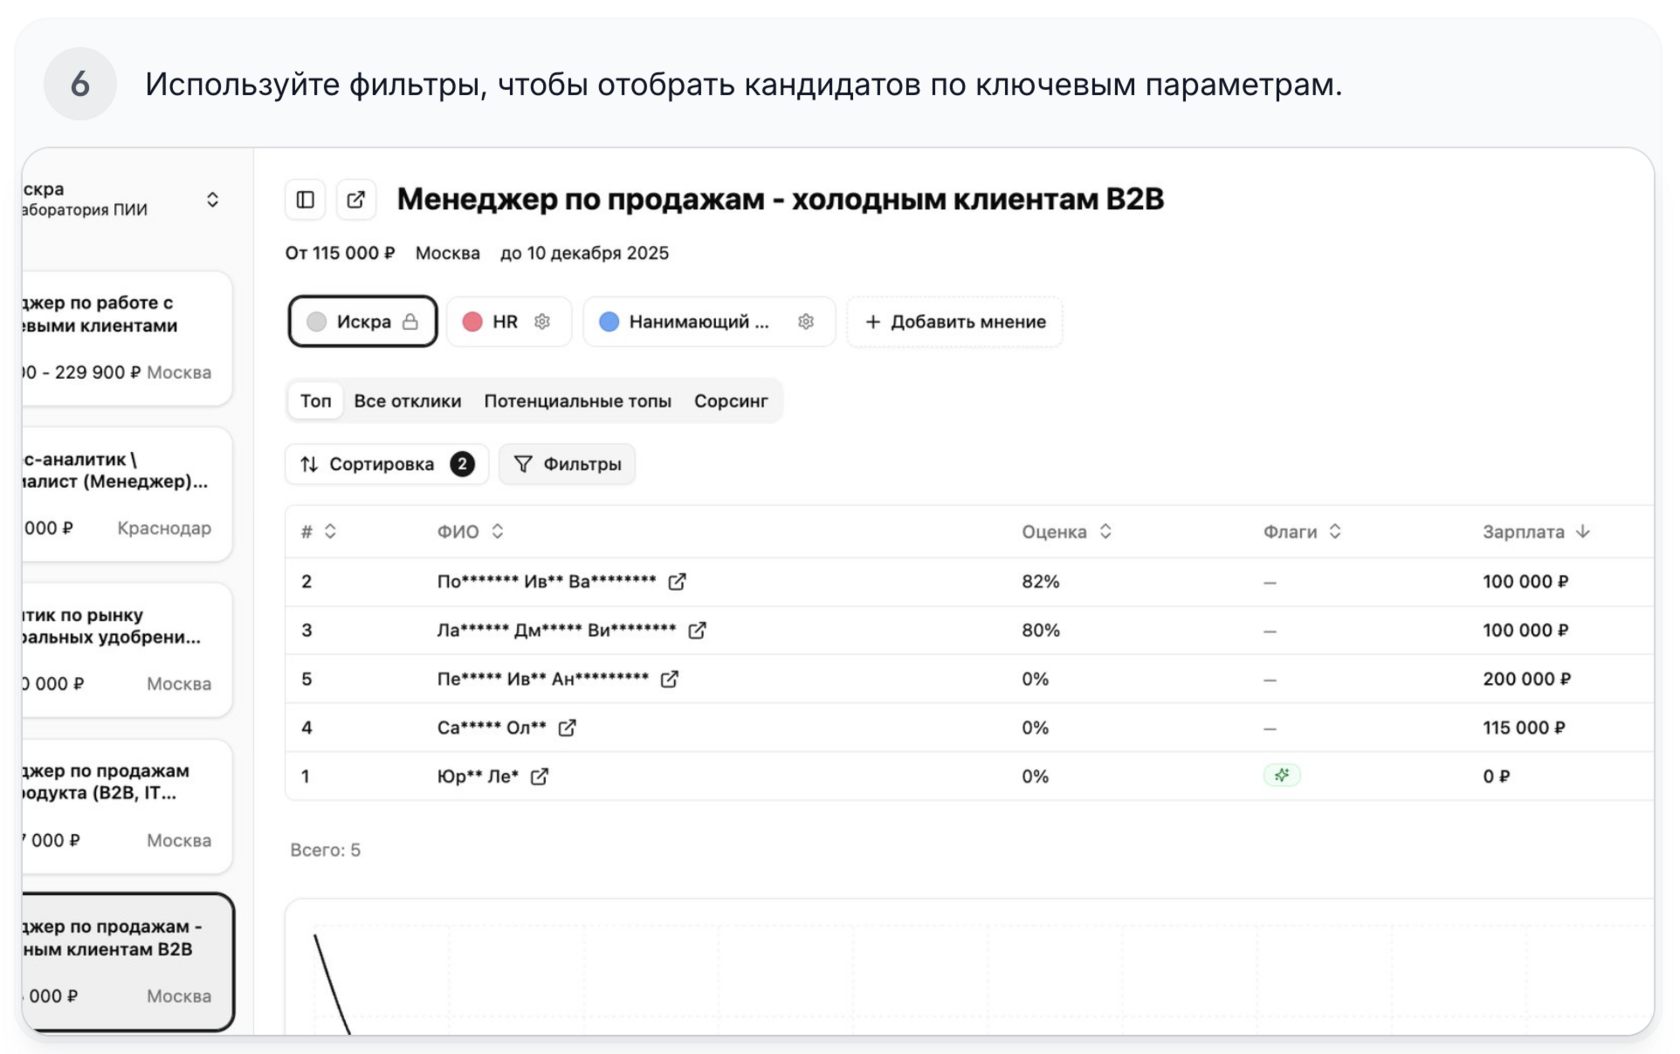
Task: Select the Искра opinion toggle
Action: pyautogui.click(x=362, y=322)
